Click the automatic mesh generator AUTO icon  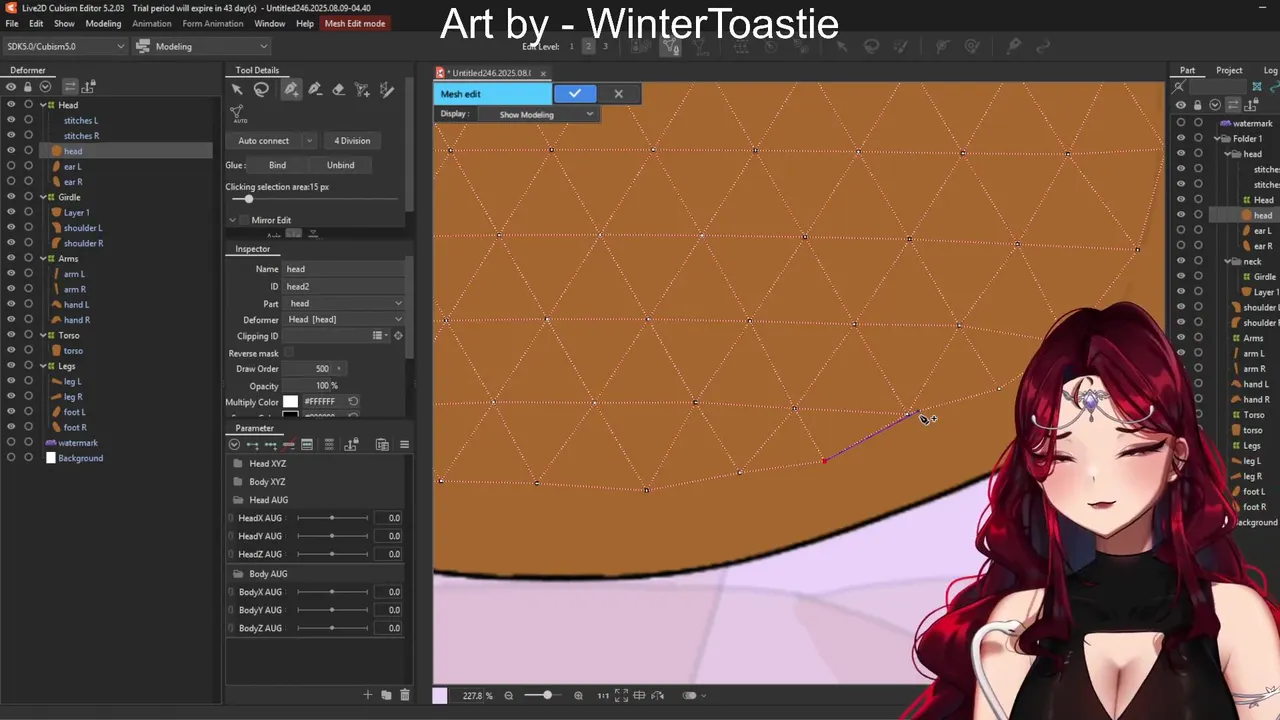(237, 114)
